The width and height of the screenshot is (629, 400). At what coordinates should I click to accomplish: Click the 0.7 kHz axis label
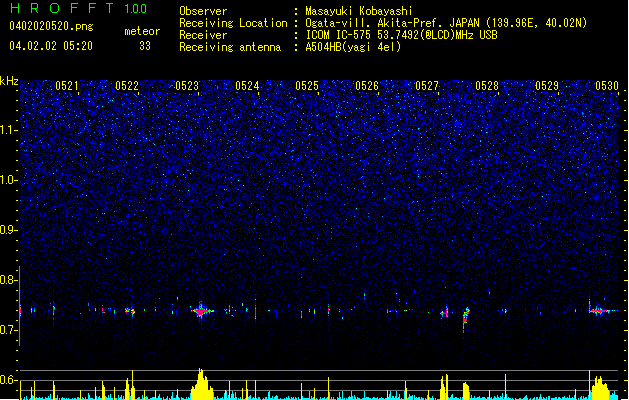point(8,330)
